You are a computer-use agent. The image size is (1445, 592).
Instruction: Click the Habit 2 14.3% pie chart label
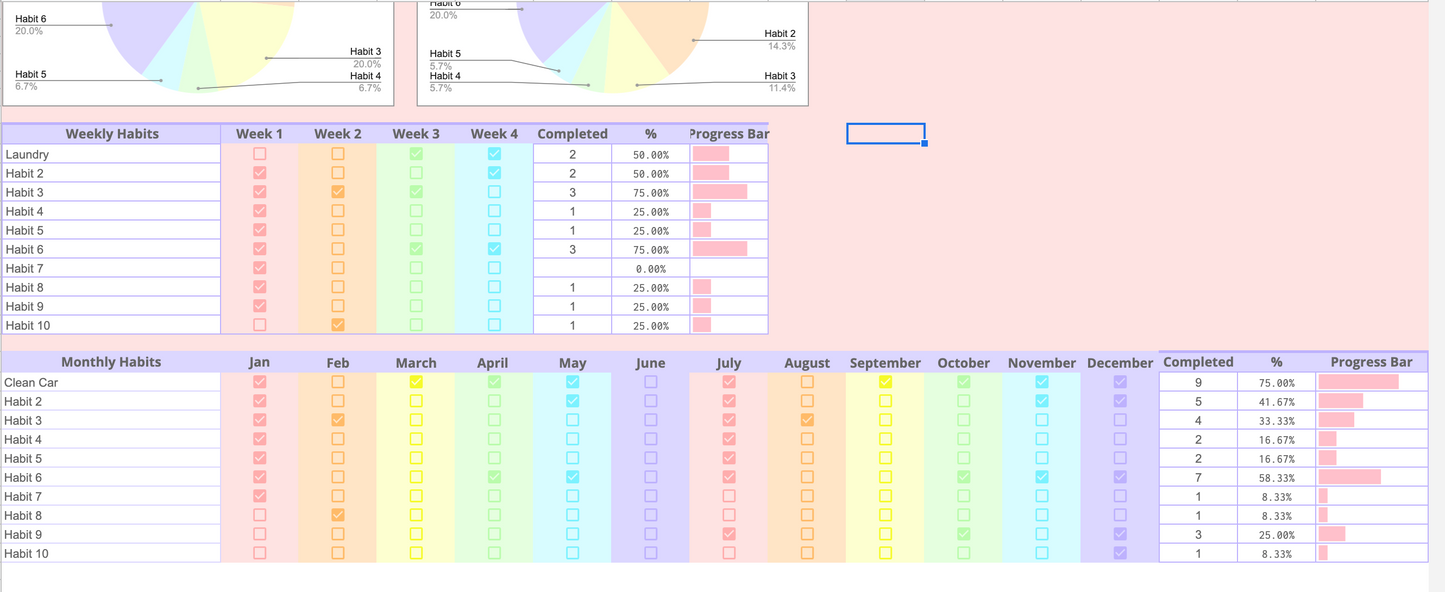[780, 40]
